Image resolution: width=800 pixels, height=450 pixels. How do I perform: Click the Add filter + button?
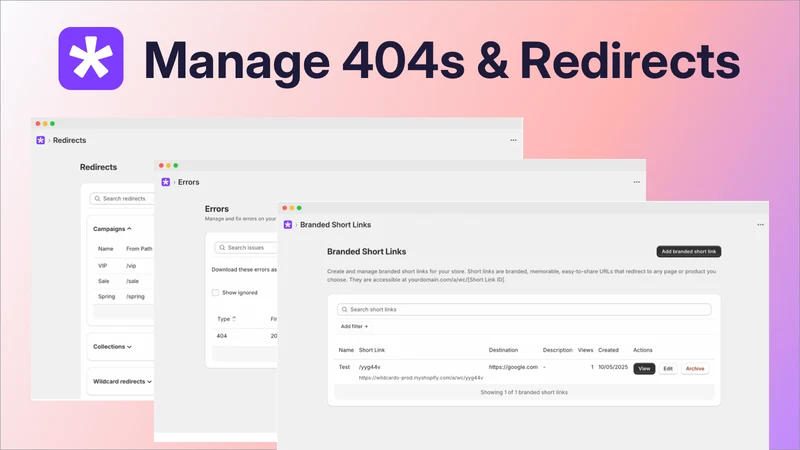[354, 327]
